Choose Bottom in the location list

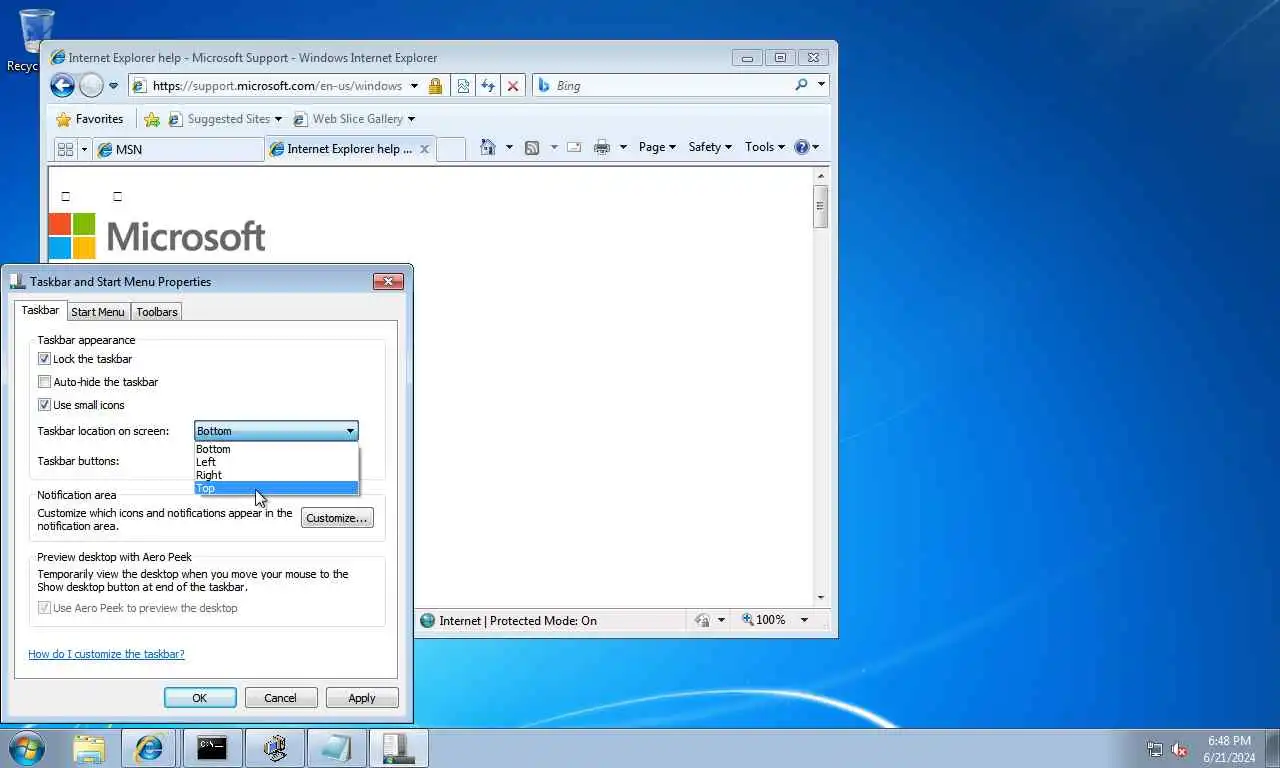[276, 449]
